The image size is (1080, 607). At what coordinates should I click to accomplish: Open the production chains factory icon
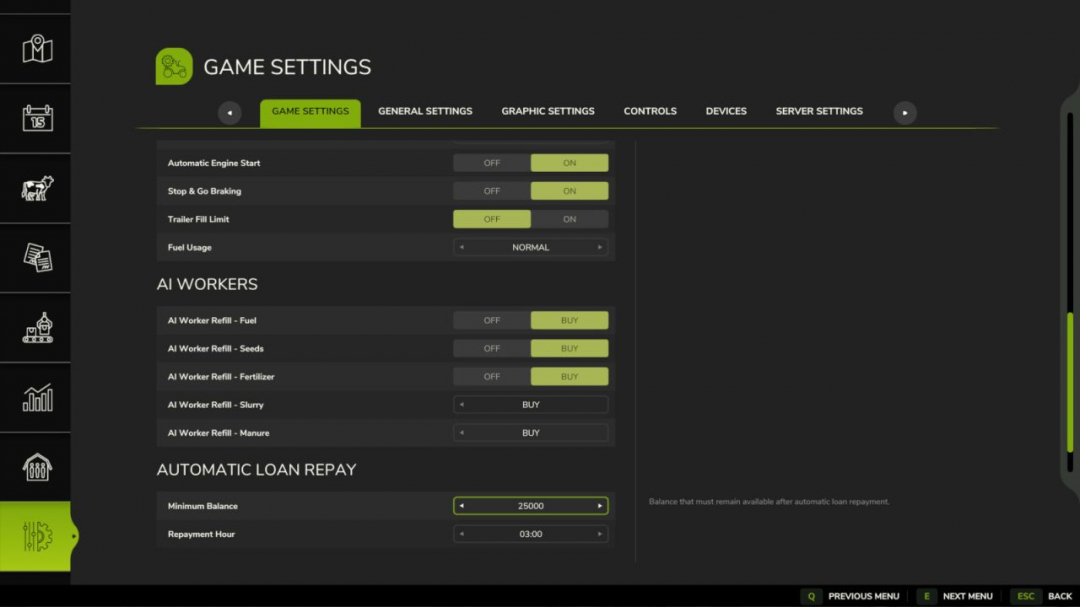pyautogui.click(x=37, y=327)
